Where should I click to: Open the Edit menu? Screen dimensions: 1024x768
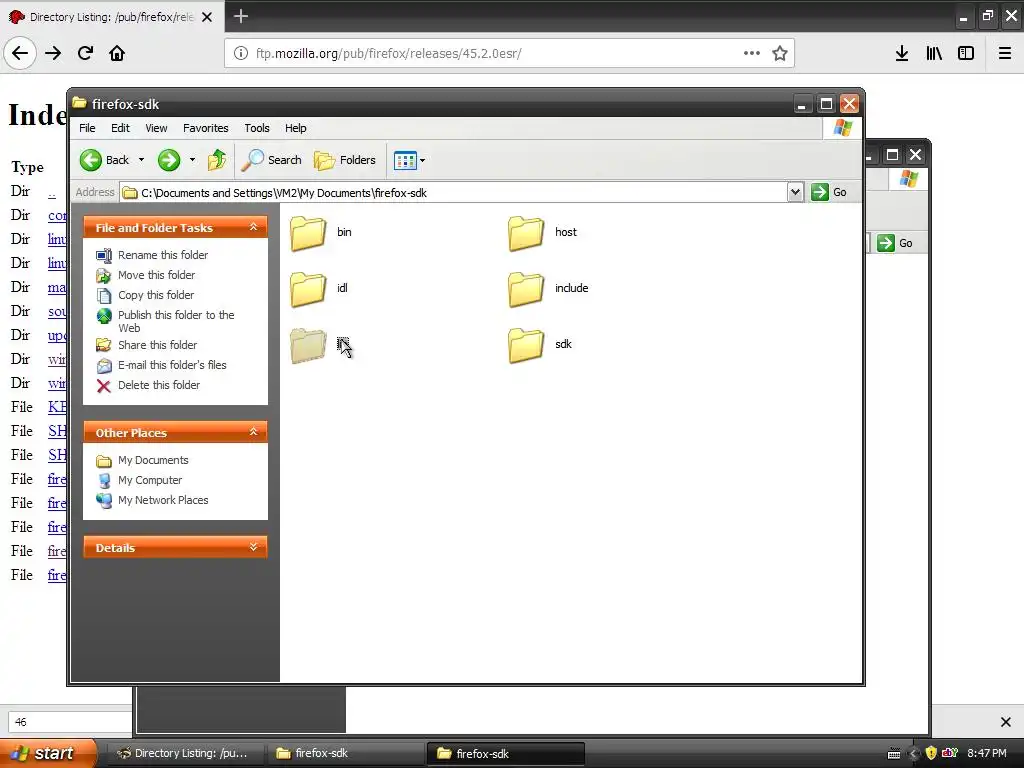tap(120, 128)
